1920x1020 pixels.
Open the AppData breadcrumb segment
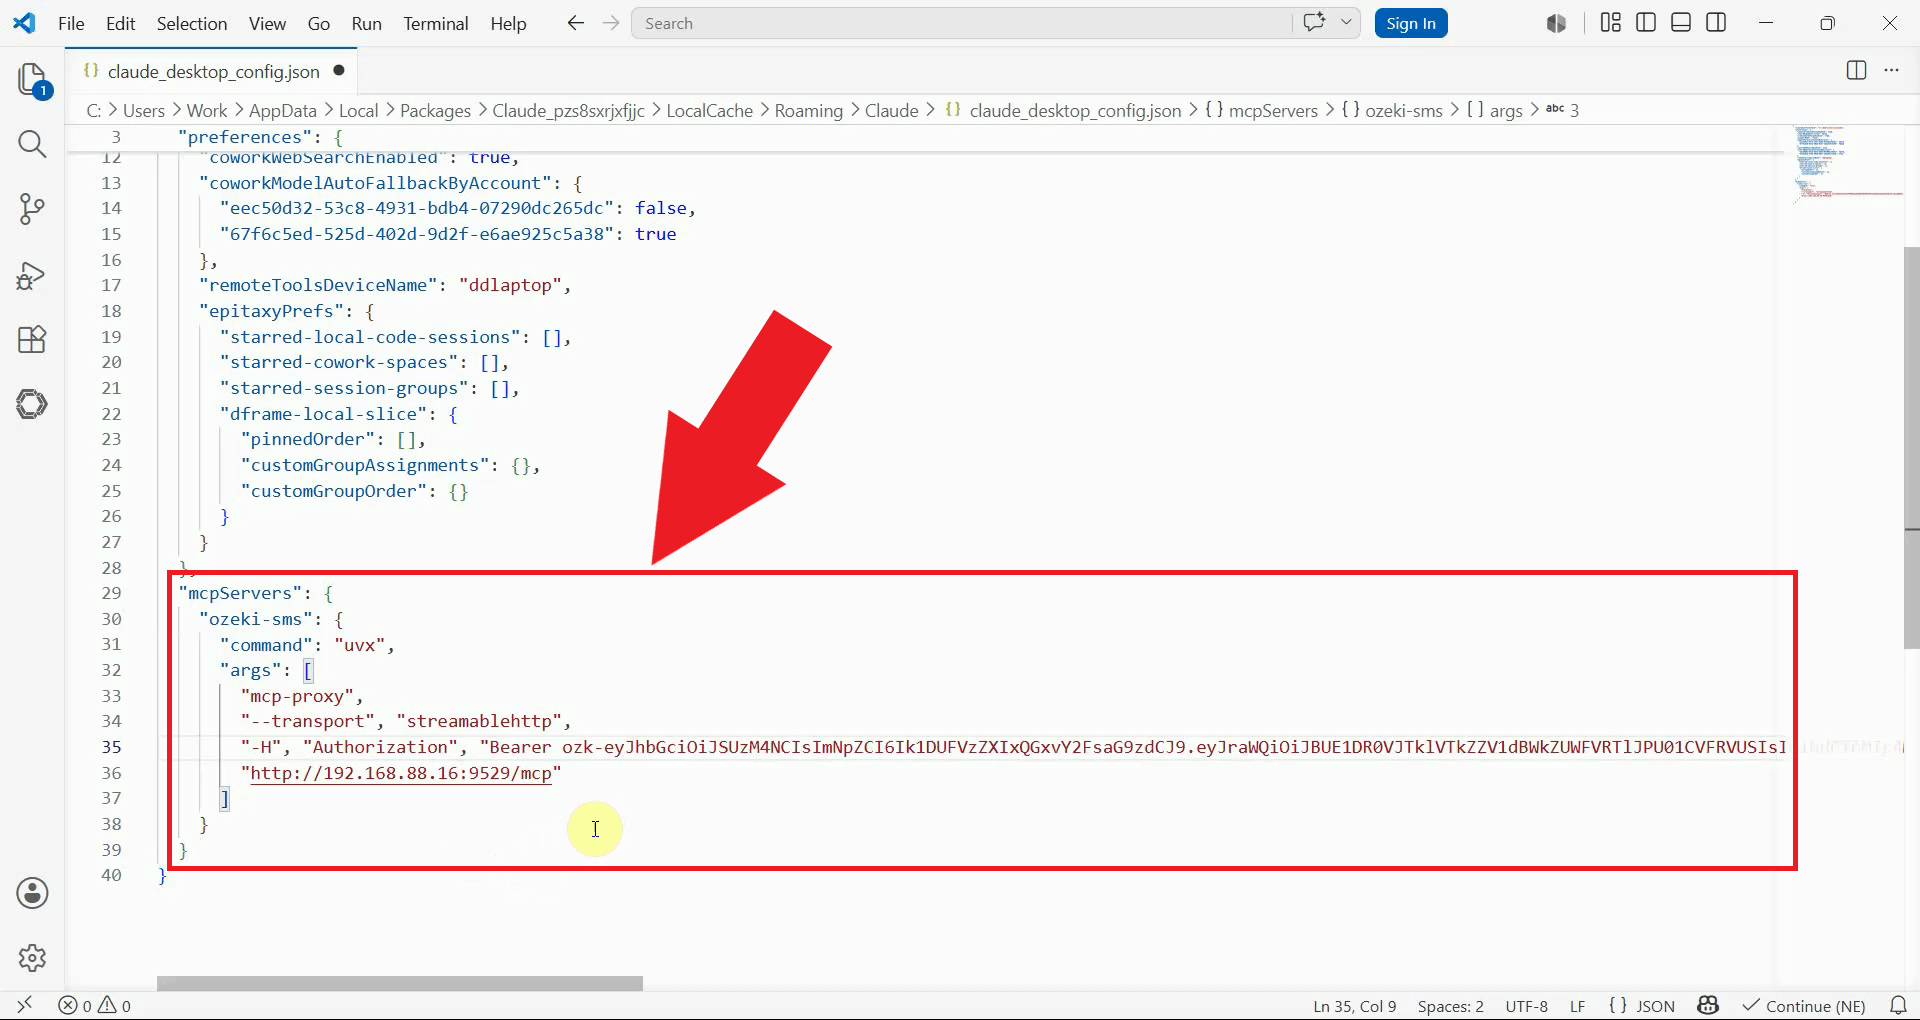tap(283, 110)
